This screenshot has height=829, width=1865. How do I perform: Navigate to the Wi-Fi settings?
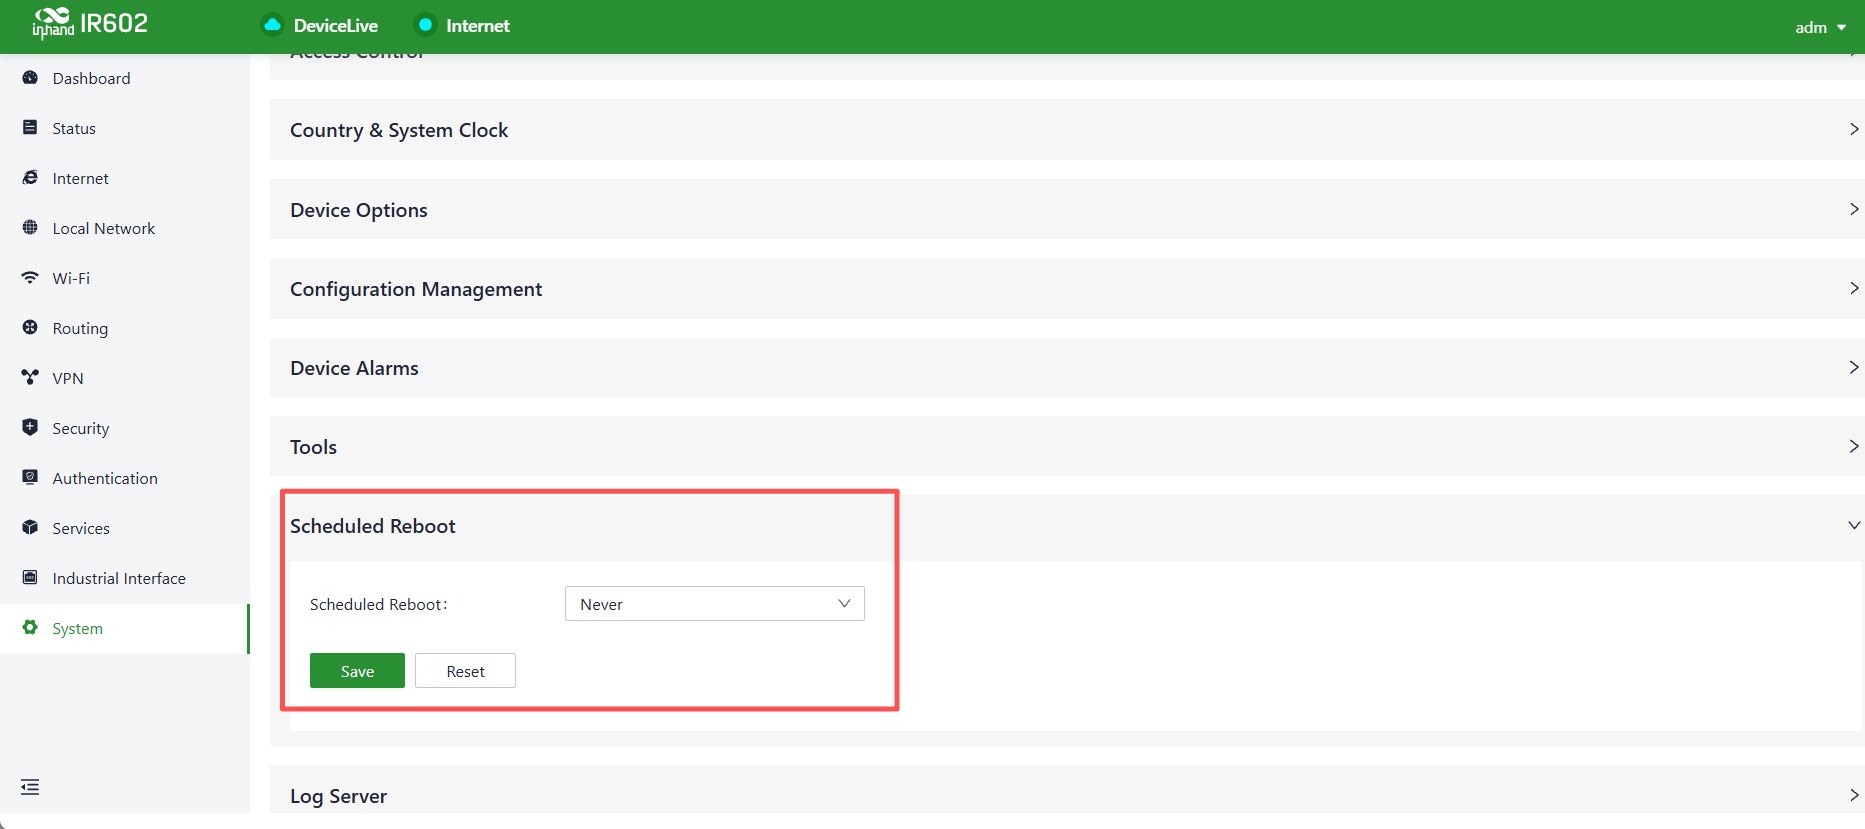[125, 278]
